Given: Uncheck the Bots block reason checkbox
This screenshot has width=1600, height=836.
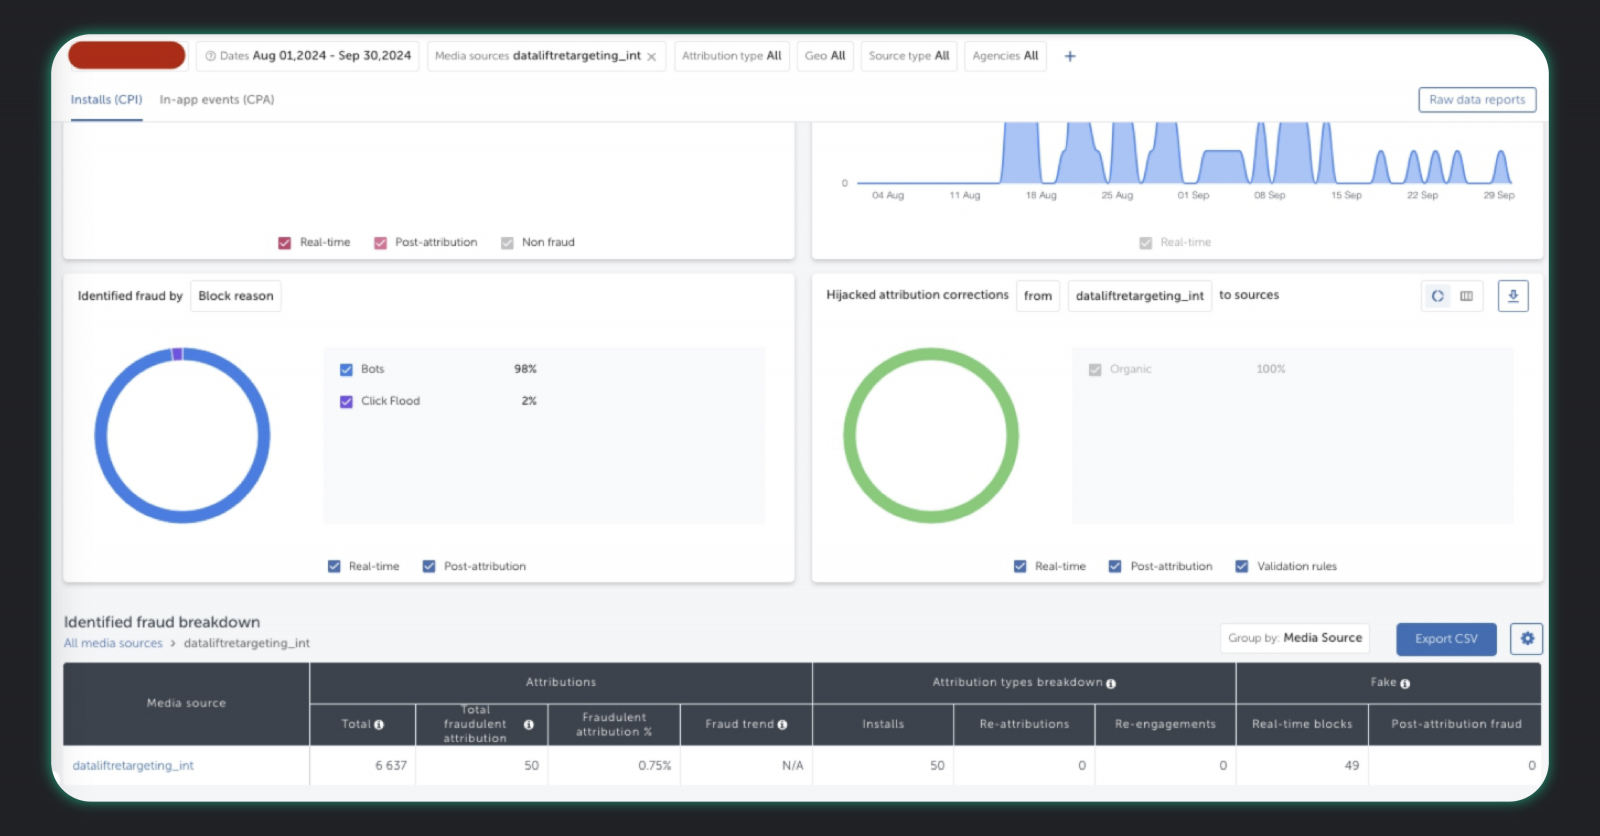Looking at the screenshot, I should pos(346,370).
